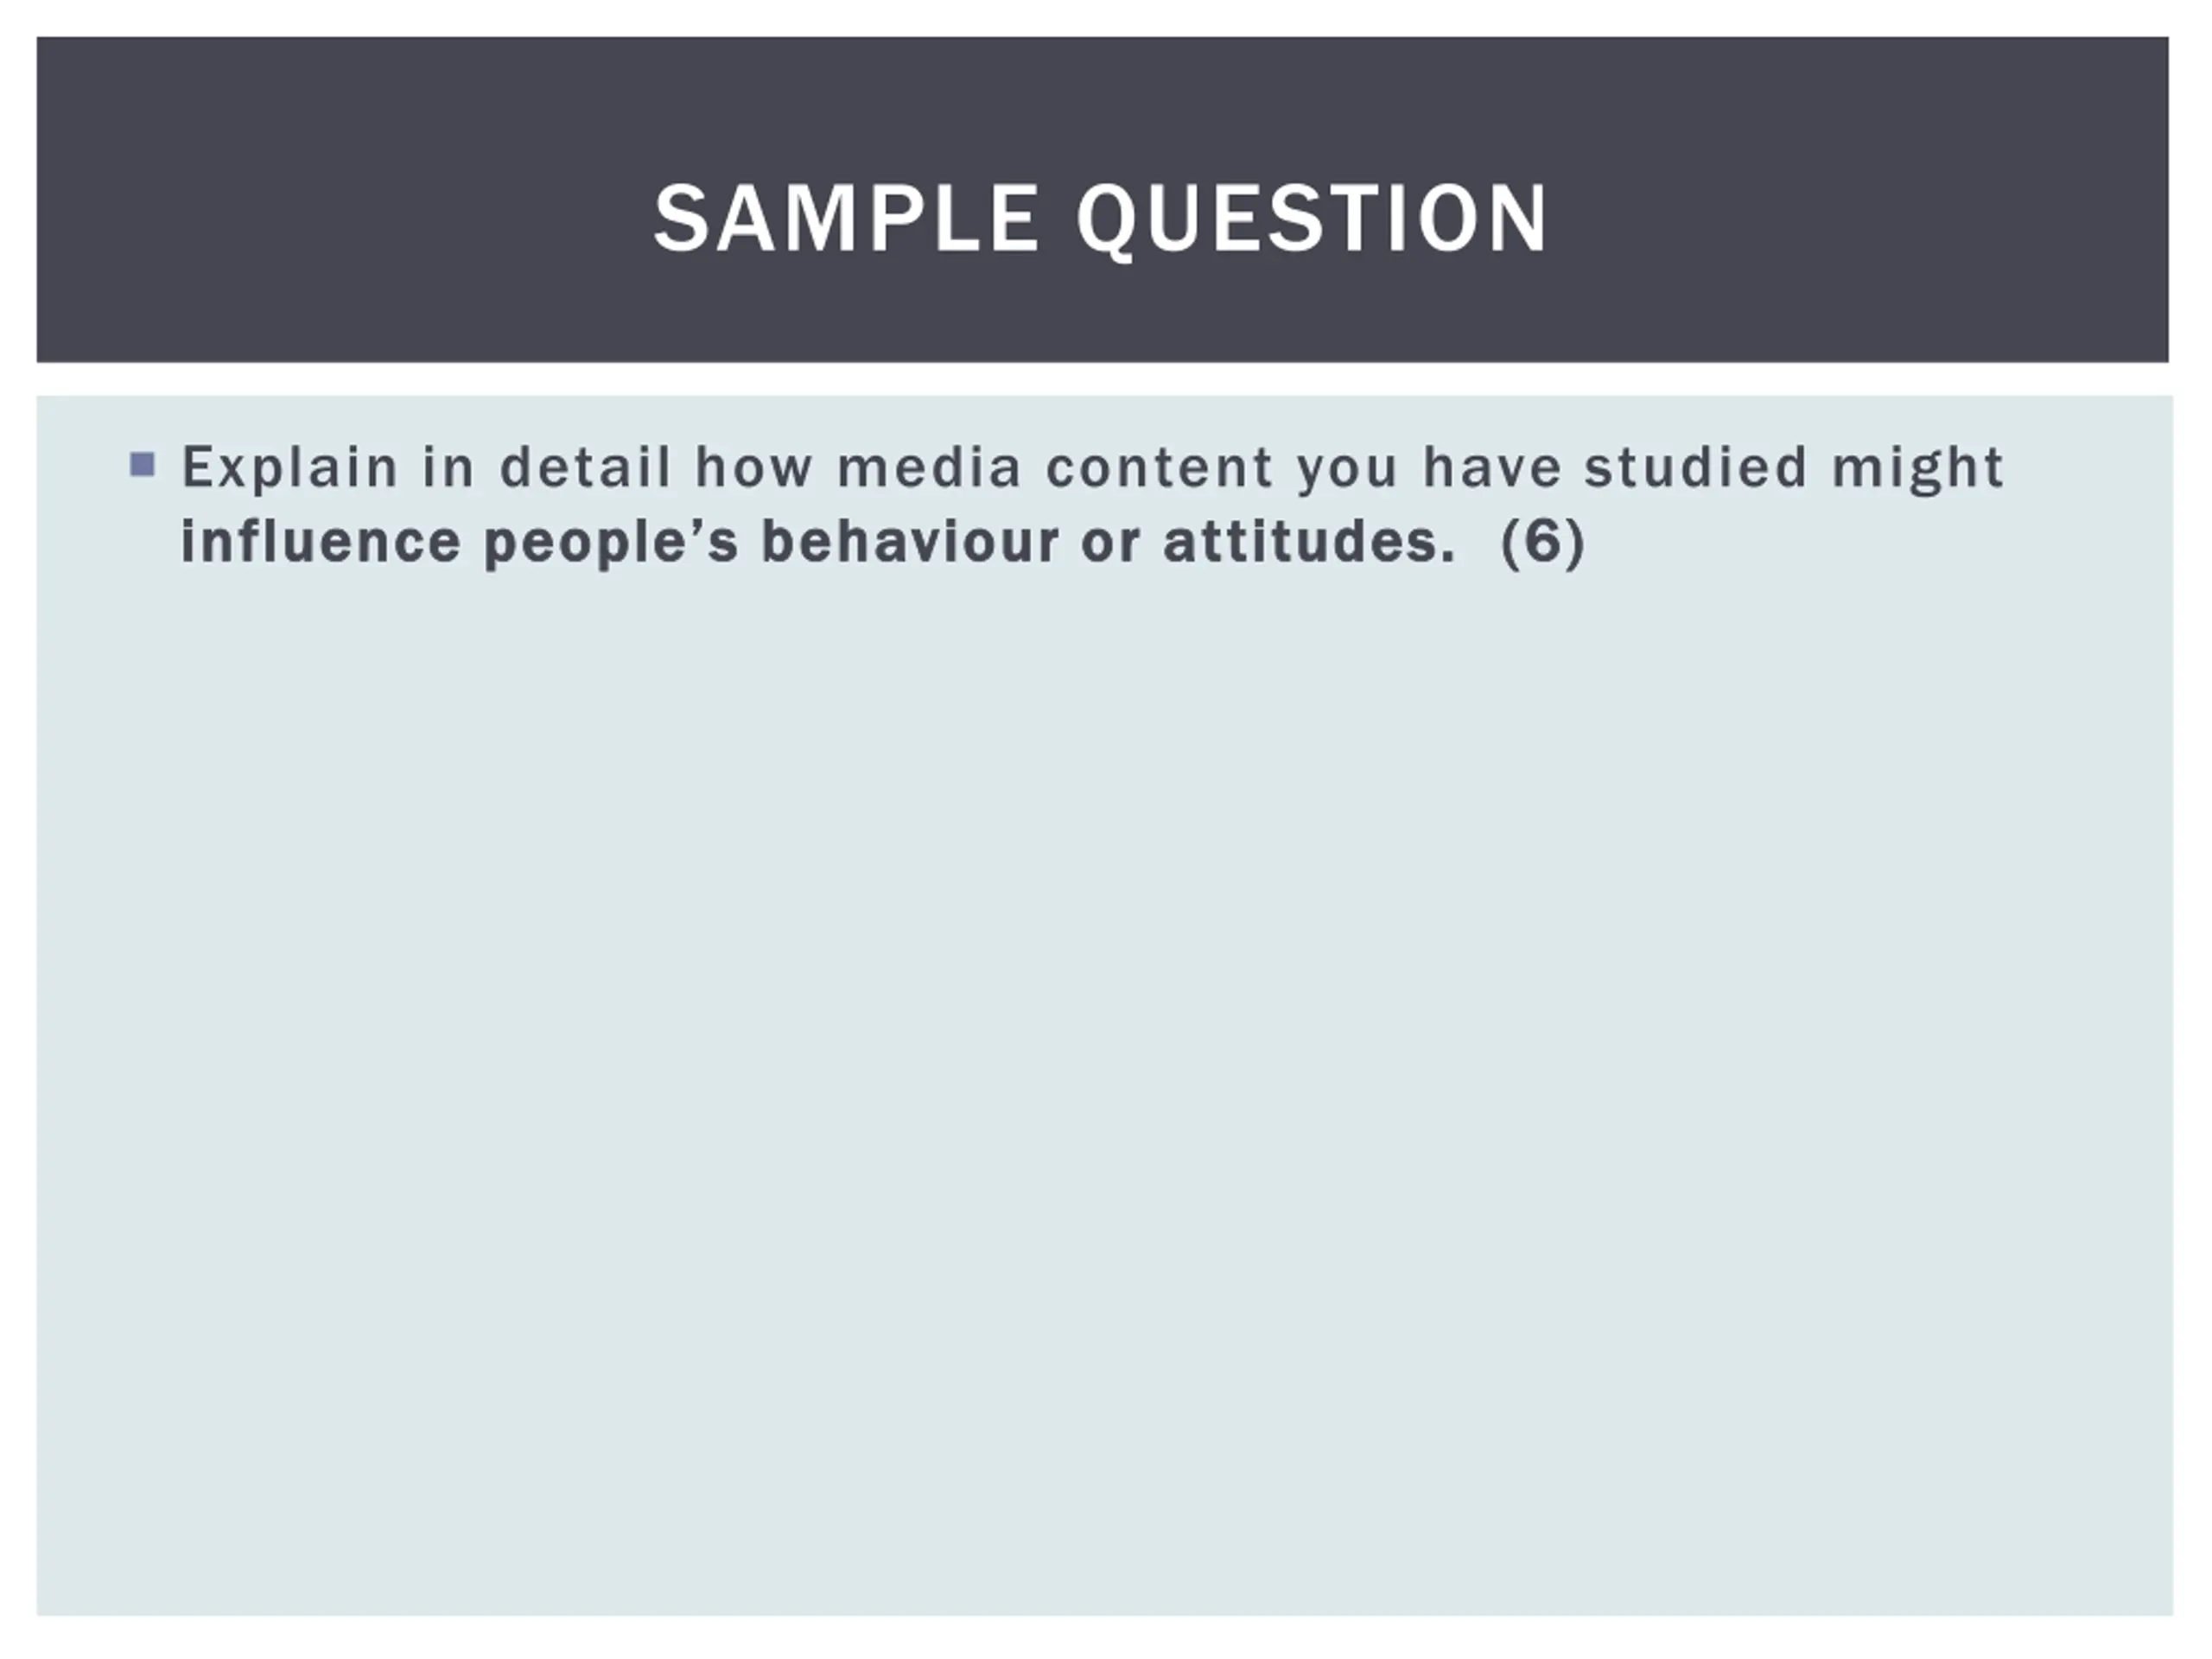Click the word detail in the question
This screenshot has height=1659, width=2212.
click(x=585, y=467)
